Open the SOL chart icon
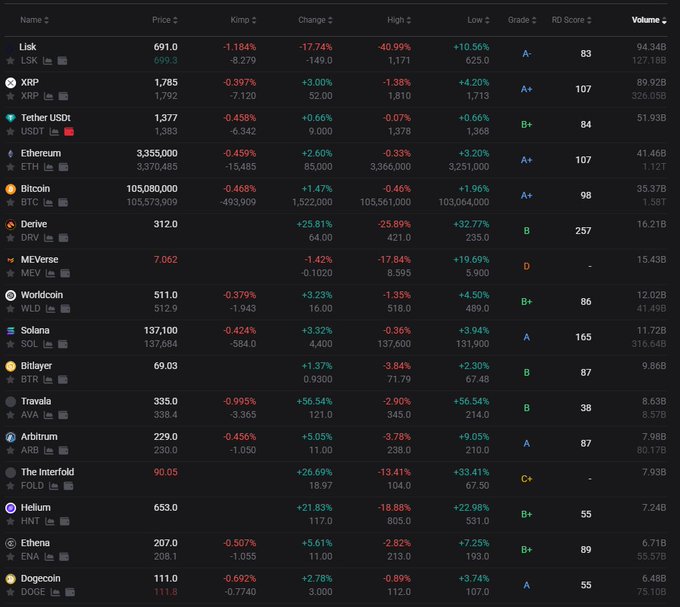 pyautogui.click(x=48, y=344)
